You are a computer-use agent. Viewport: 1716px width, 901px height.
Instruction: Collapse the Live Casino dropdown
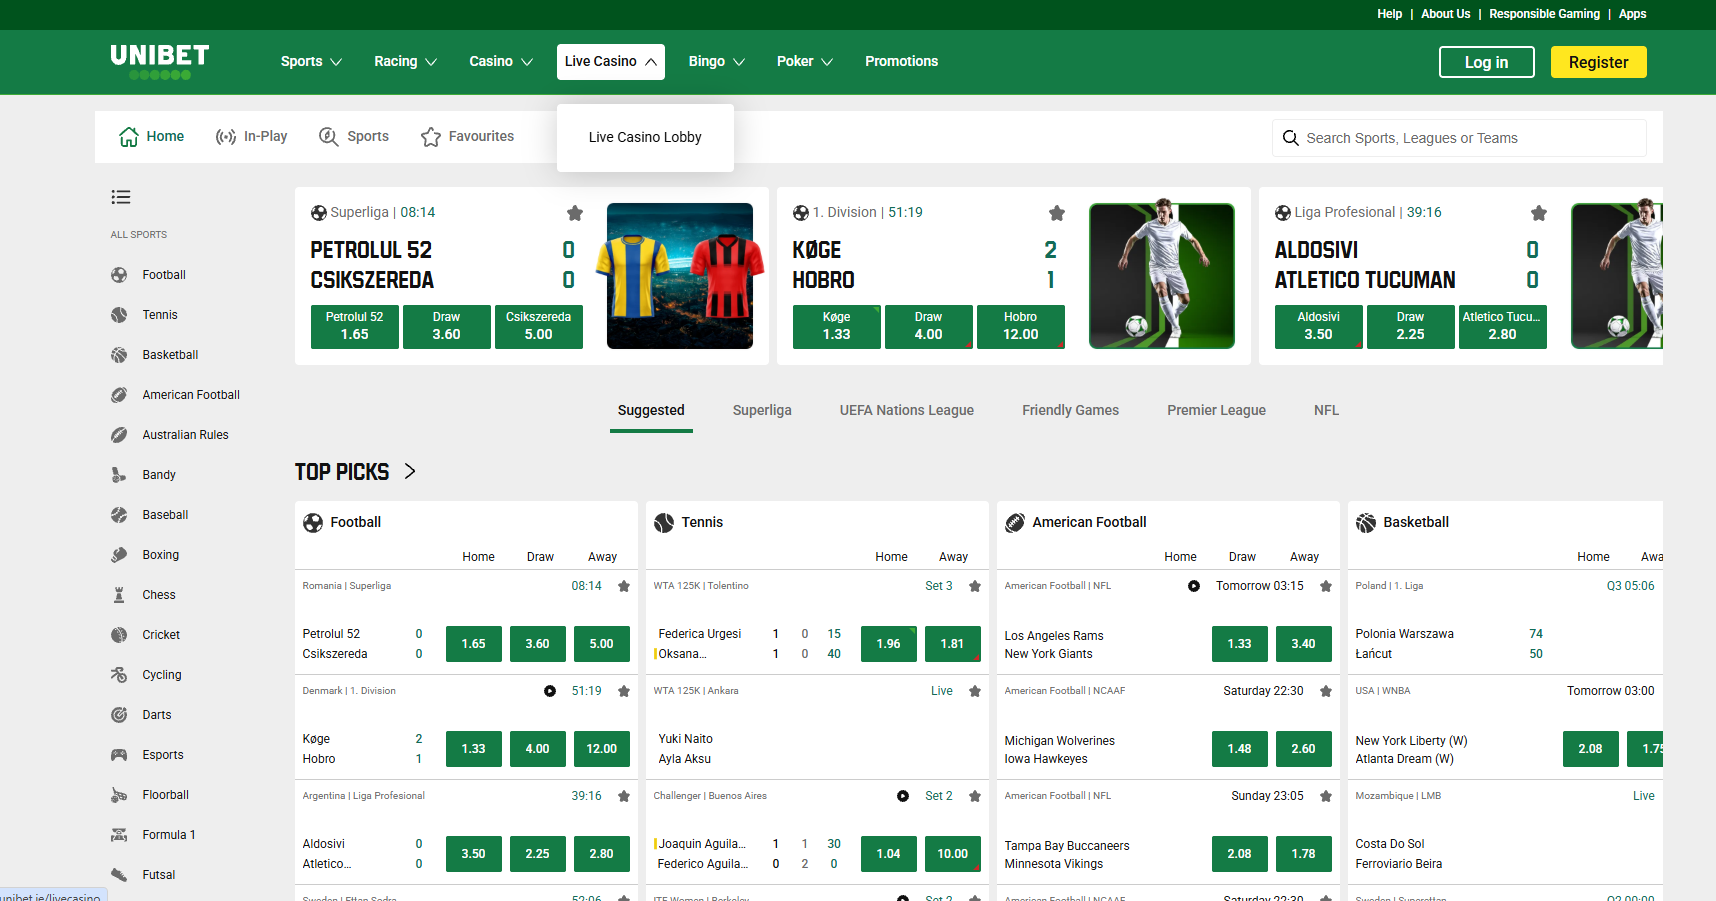[x=611, y=62]
